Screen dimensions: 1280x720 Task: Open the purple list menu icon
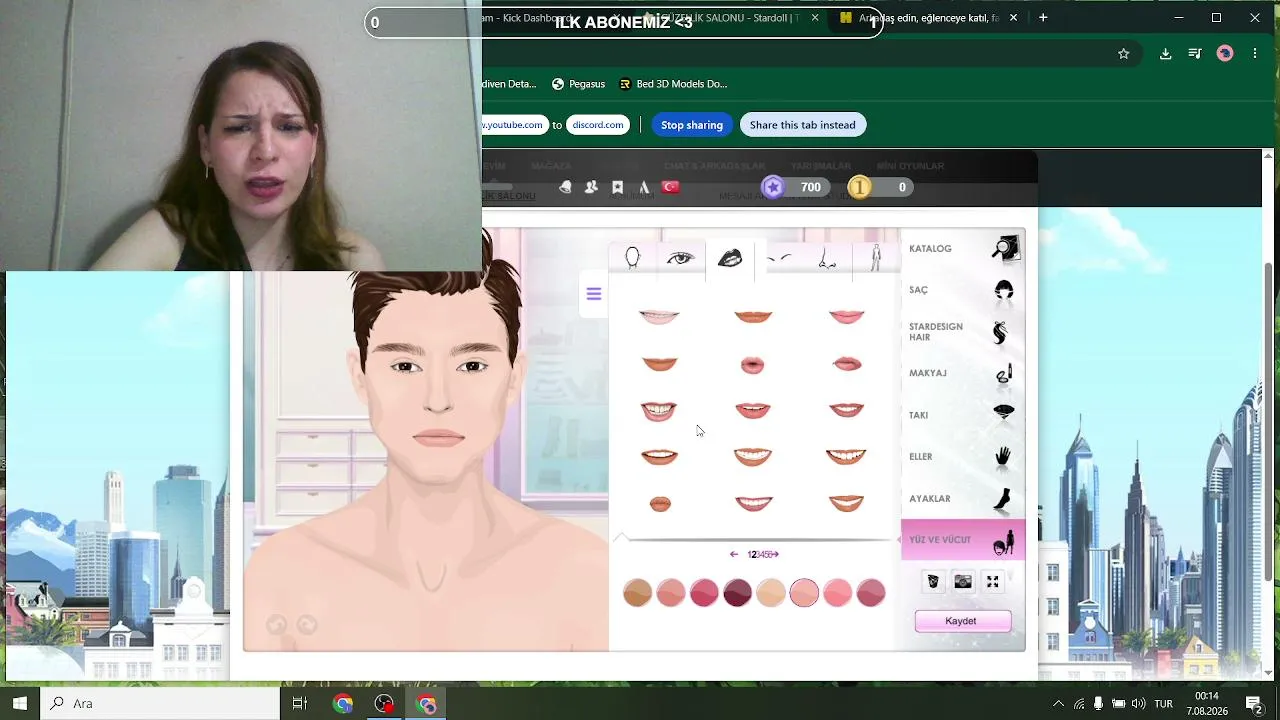point(594,294)
